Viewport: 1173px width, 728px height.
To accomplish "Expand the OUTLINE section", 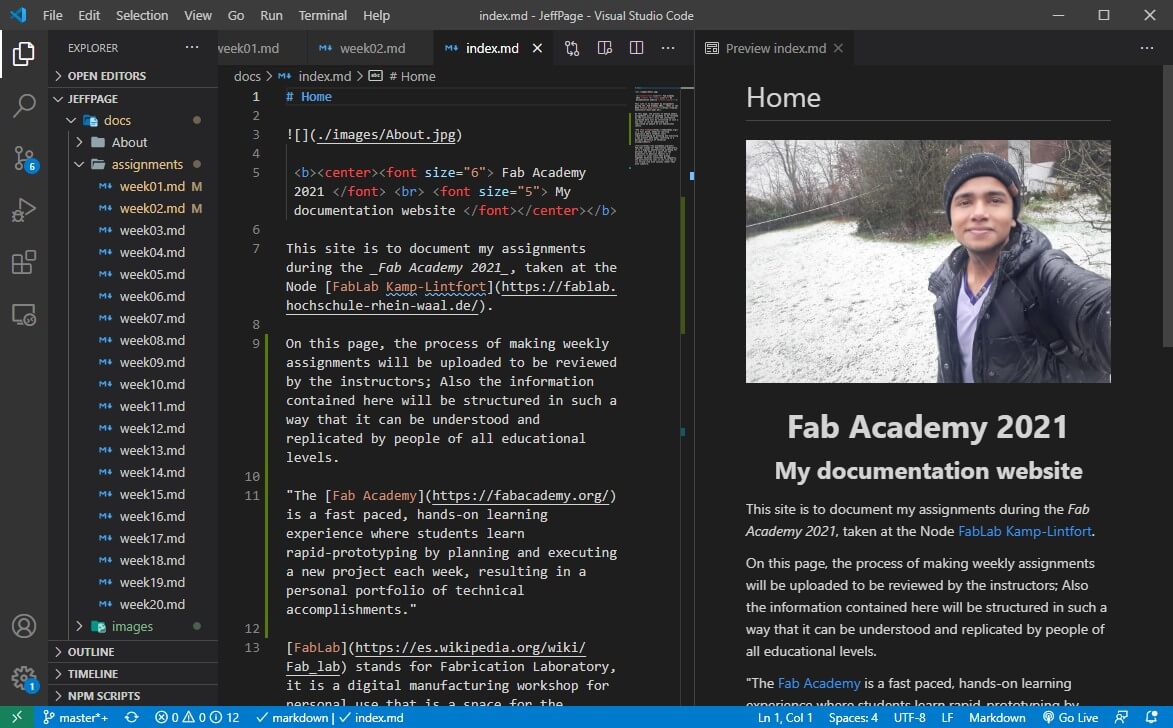I will 133,652.
